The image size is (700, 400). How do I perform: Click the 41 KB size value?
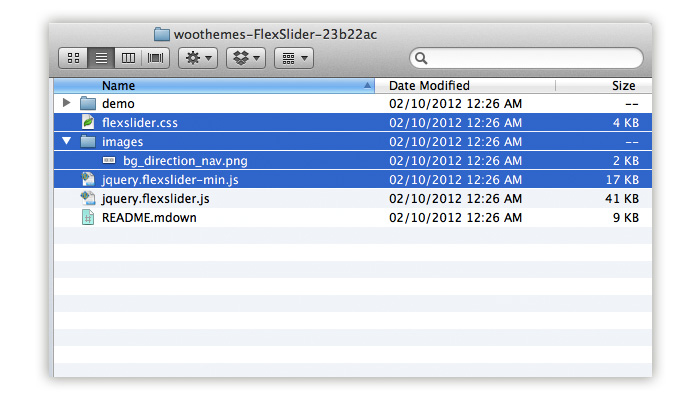click(x=622, y=199)
